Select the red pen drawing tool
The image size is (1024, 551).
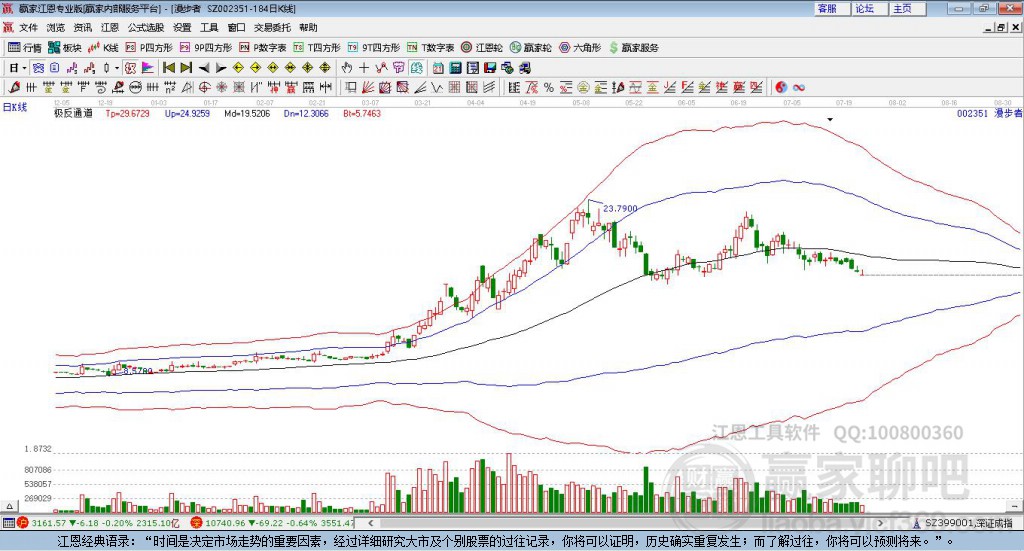14,87
